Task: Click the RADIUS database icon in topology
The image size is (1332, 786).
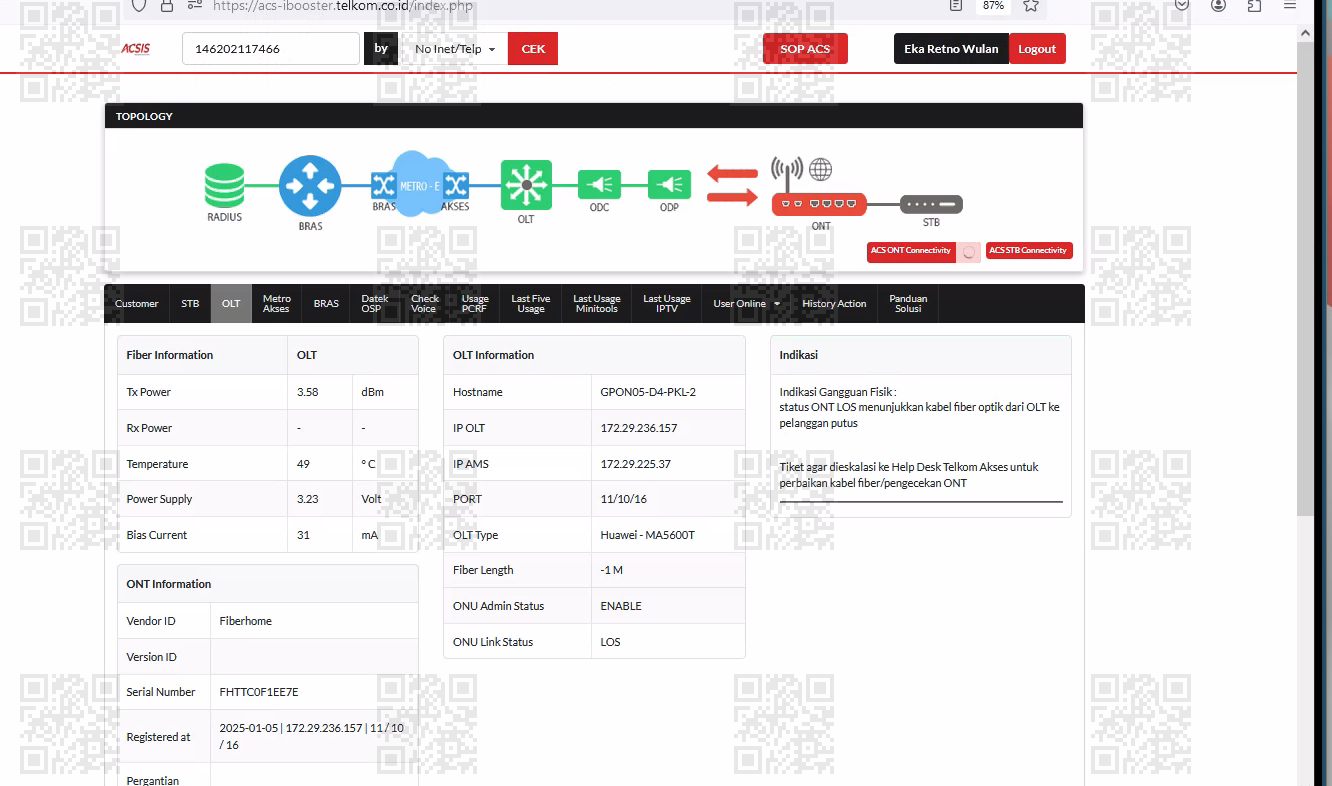Action: pos(224,185)
